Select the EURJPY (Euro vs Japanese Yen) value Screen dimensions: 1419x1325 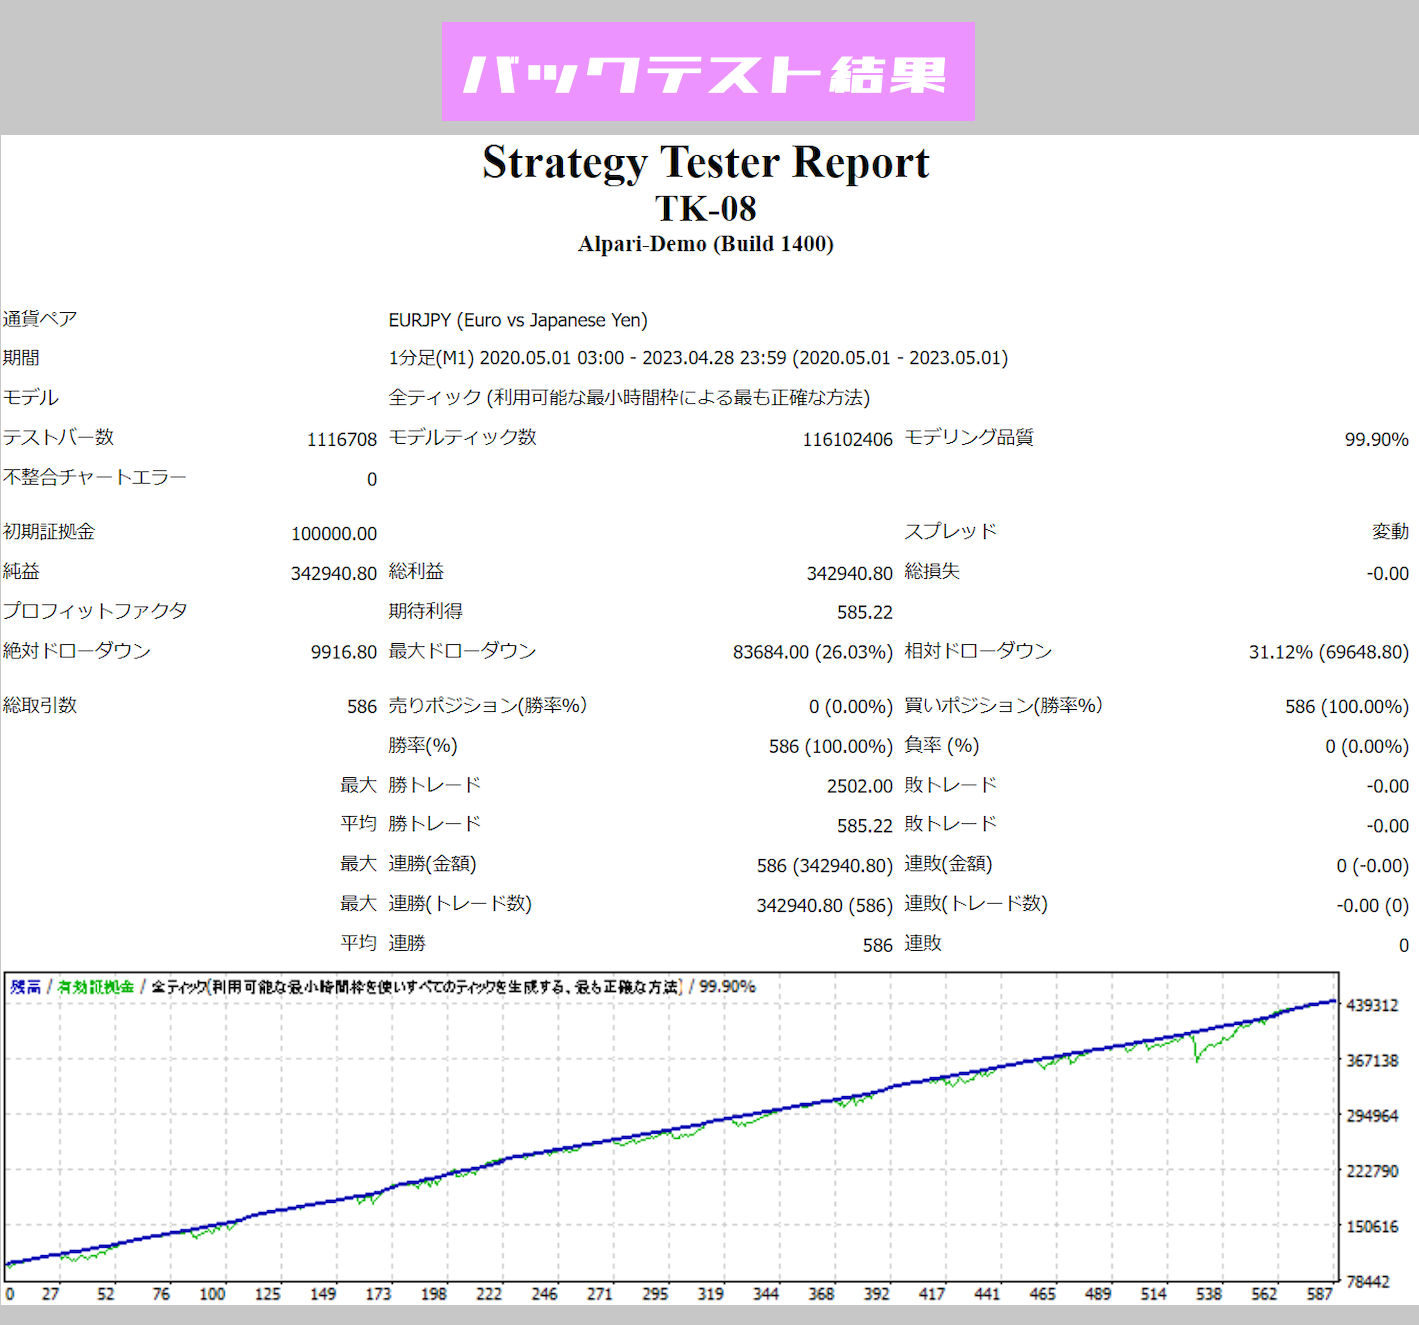(518, 320)
